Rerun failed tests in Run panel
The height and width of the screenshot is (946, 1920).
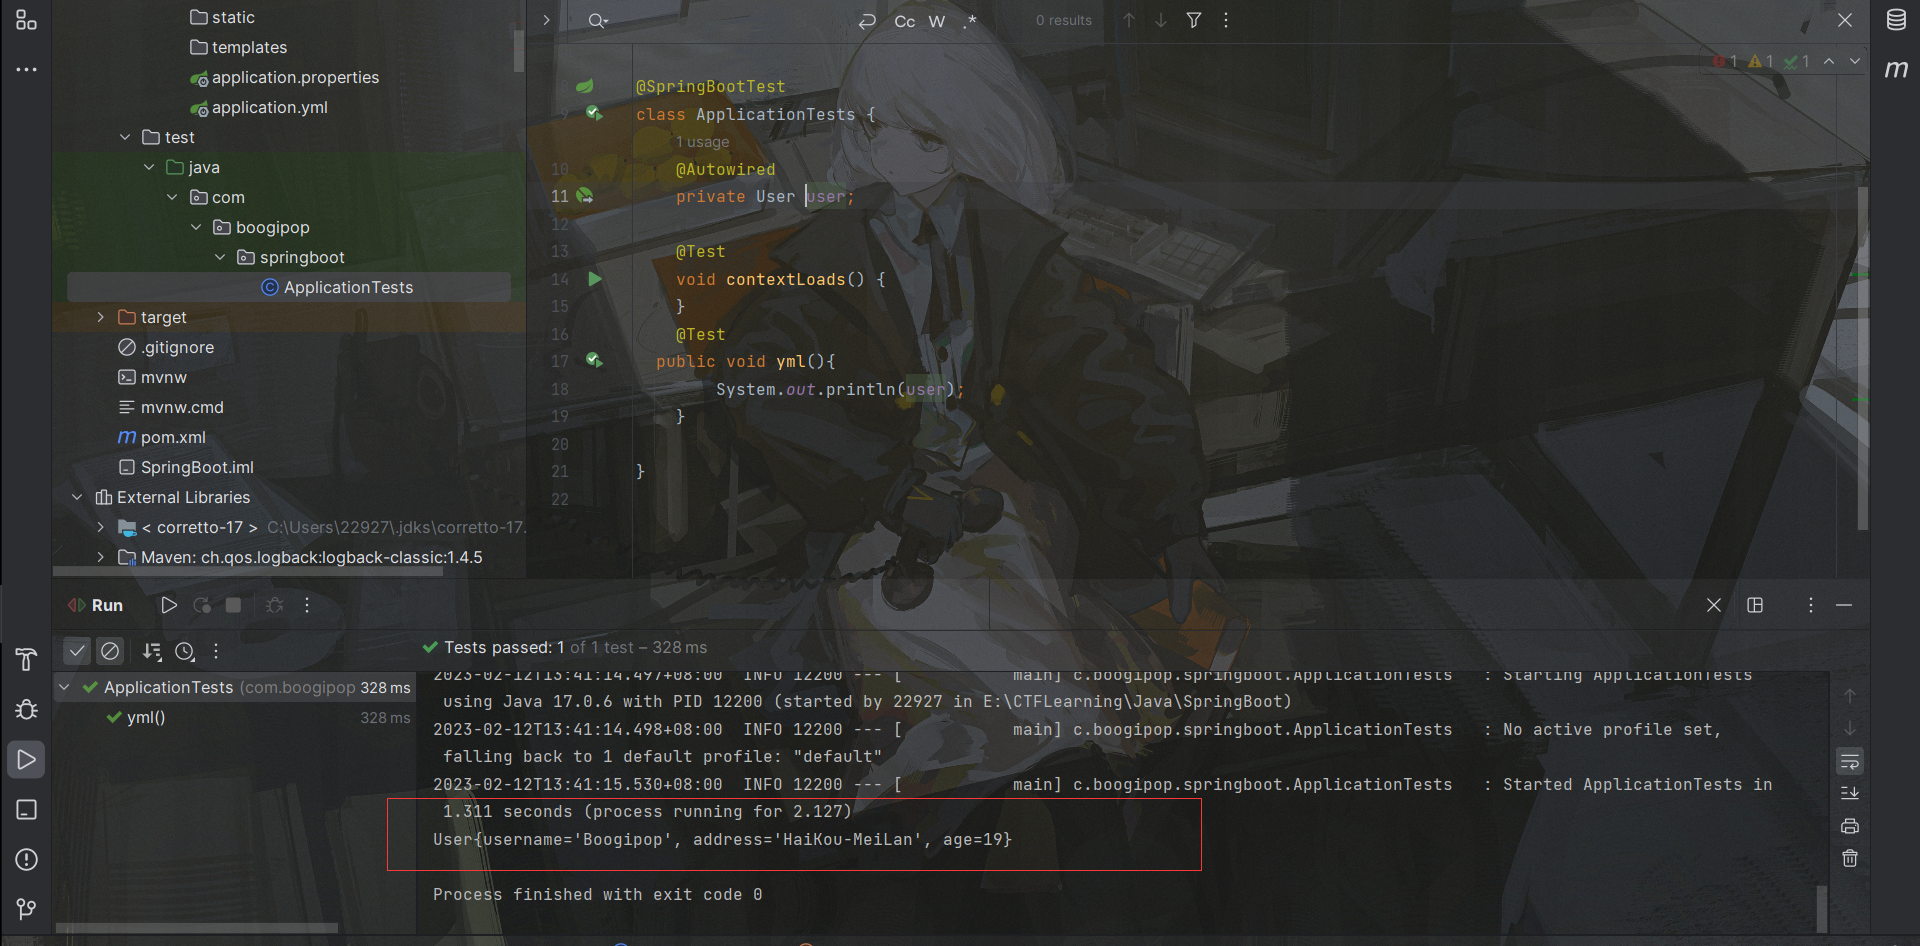coord(202,605)
